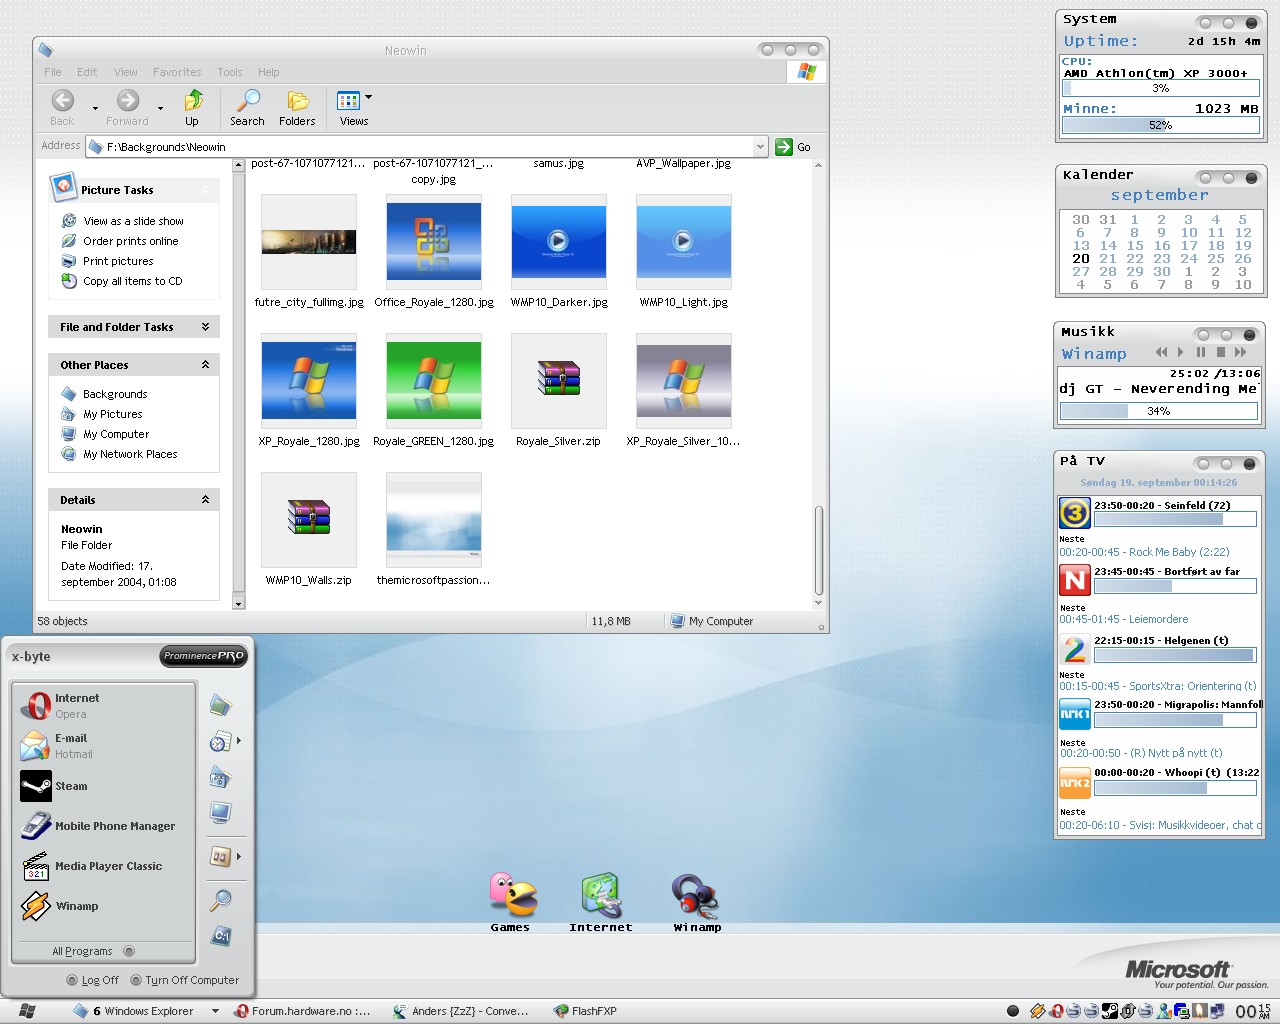Click the Opera tray icon
This screenshot has height=1024, width=1280.
1056,1011
